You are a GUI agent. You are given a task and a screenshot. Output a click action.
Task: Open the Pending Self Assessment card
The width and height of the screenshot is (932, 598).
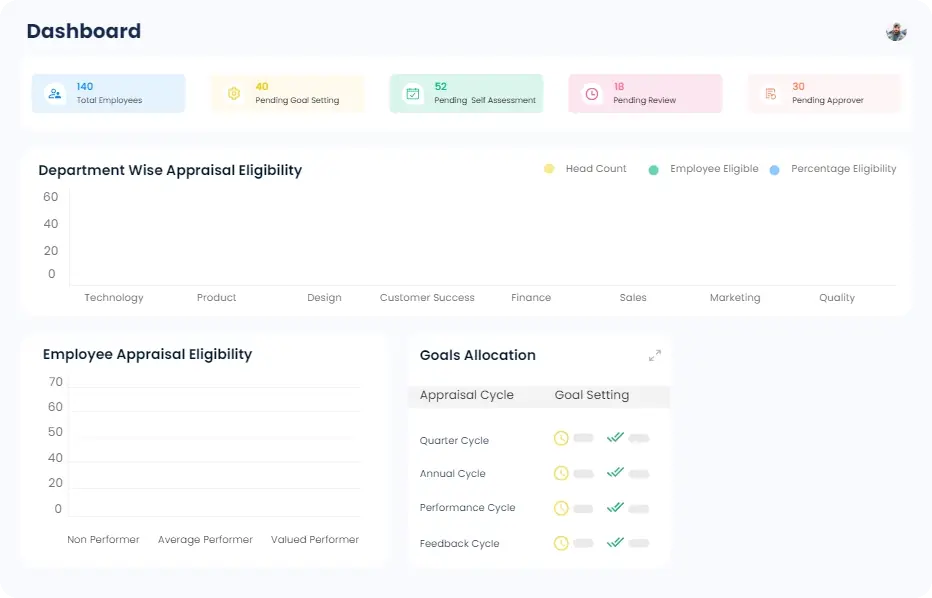pyautogui.click(x=467, y=93)
